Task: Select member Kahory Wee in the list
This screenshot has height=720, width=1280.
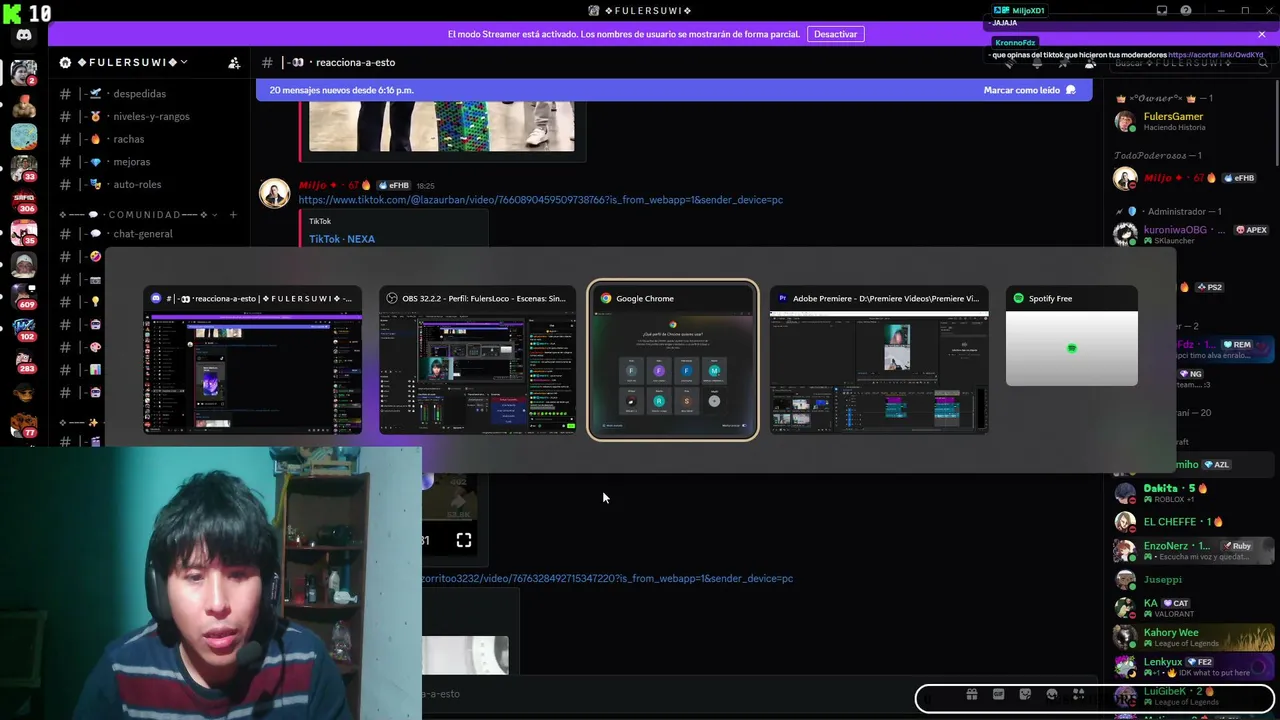Action: point(1194,637)
